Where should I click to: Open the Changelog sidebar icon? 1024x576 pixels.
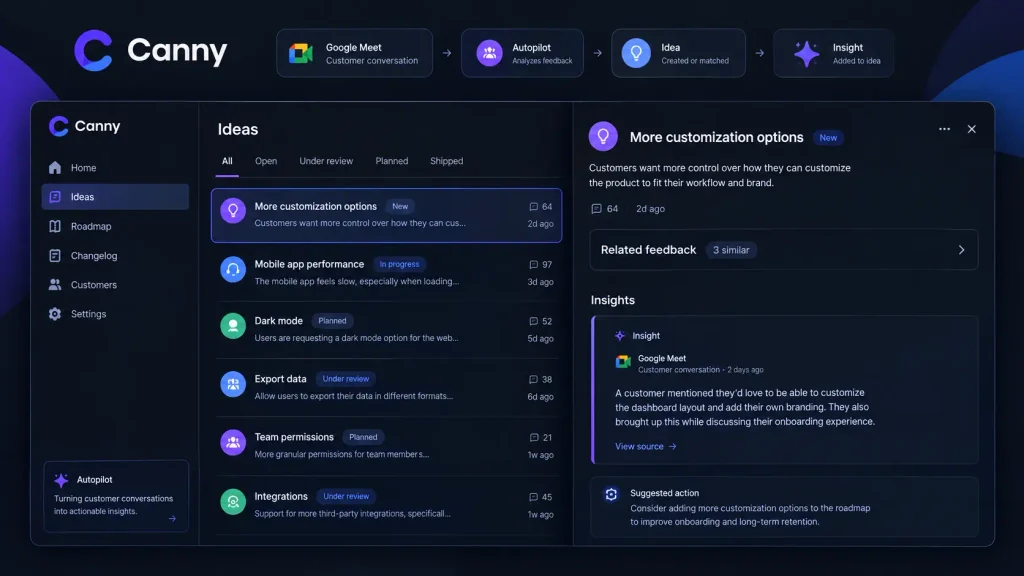(55, 255)
